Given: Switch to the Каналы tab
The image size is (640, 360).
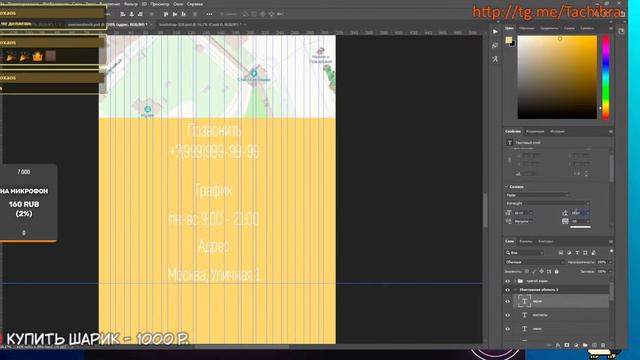Looking at the screenshot, I should pyautogui.click(x=525, y=241).
